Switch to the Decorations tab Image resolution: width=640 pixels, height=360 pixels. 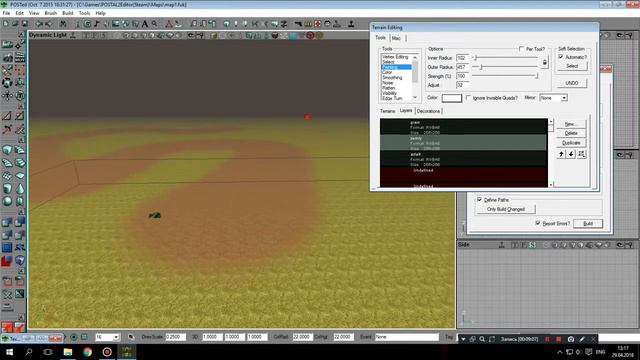[429, 111]
